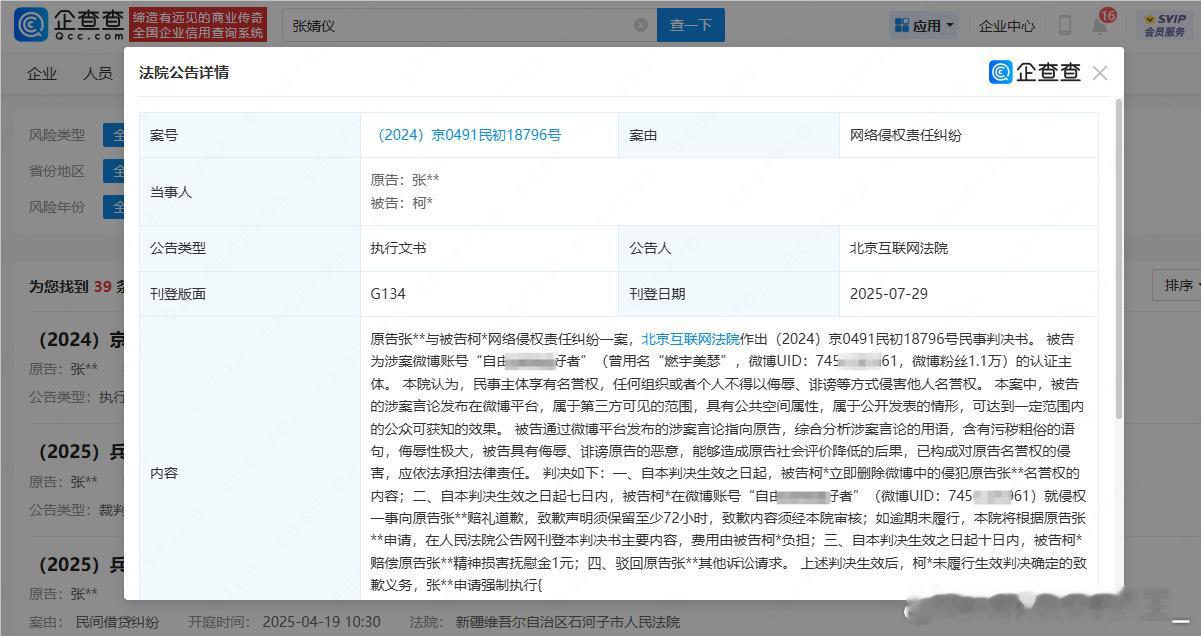Switch to the 人员 tab

click(97, 74)
